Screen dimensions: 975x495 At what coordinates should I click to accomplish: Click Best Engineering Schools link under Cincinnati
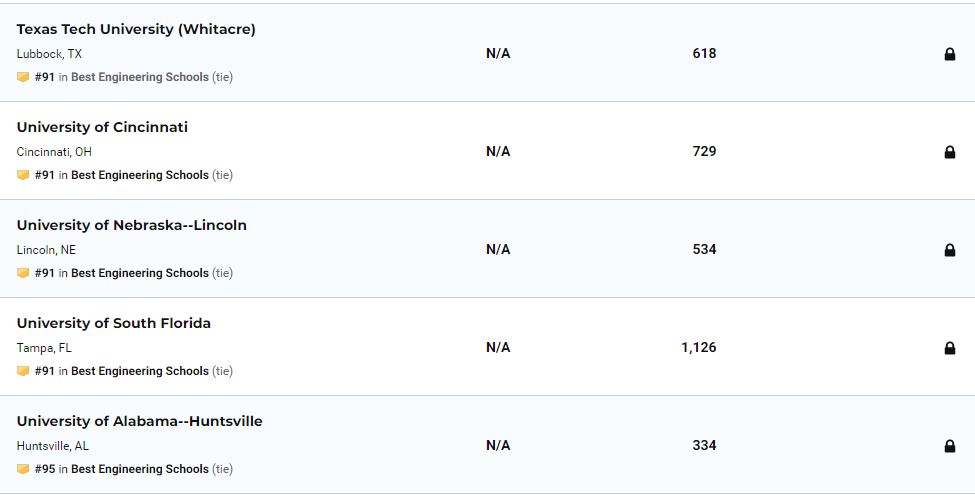140,175
